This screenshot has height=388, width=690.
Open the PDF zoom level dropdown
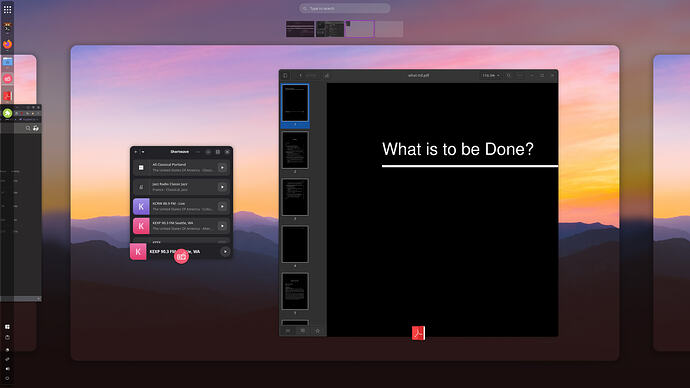click(x=490, y=76)
